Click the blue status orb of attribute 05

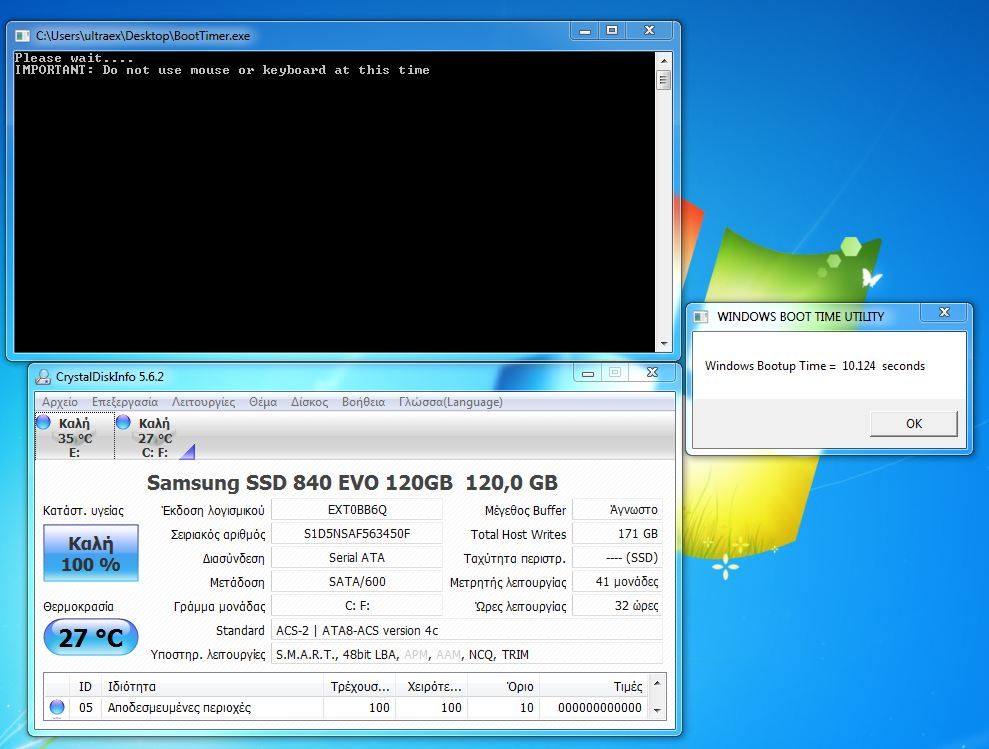pos(57,707)
